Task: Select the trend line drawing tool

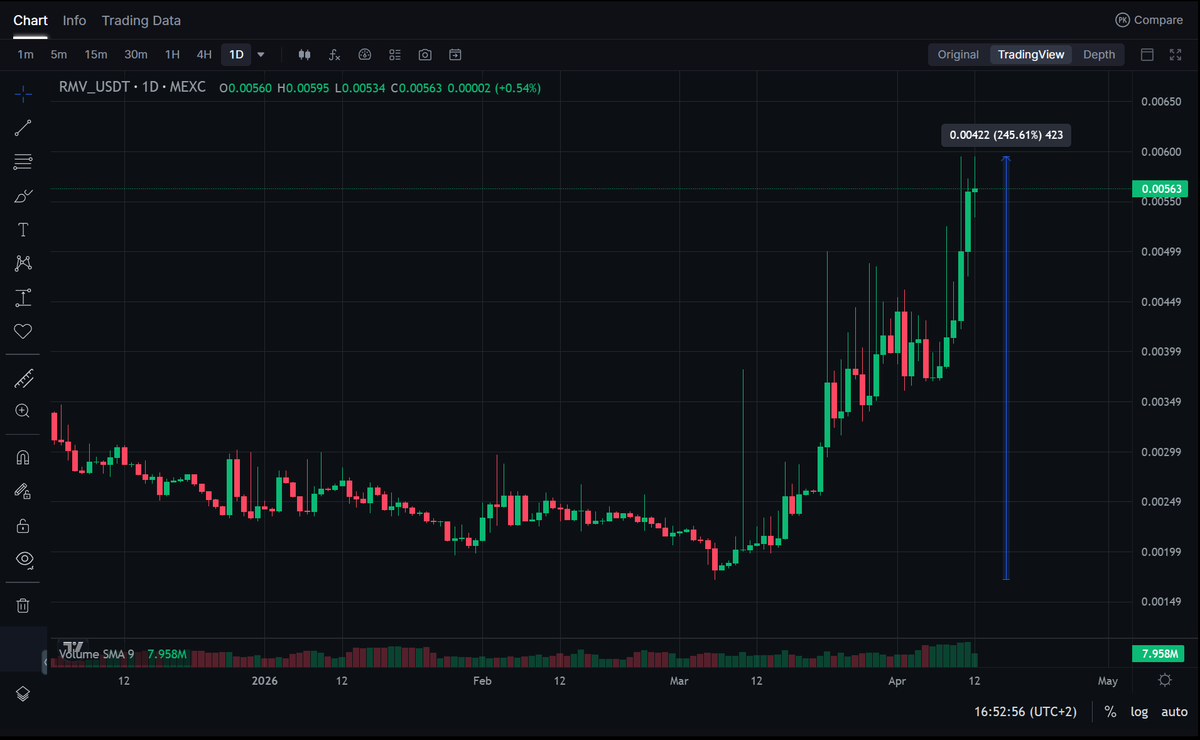Action: click(22, 127)
